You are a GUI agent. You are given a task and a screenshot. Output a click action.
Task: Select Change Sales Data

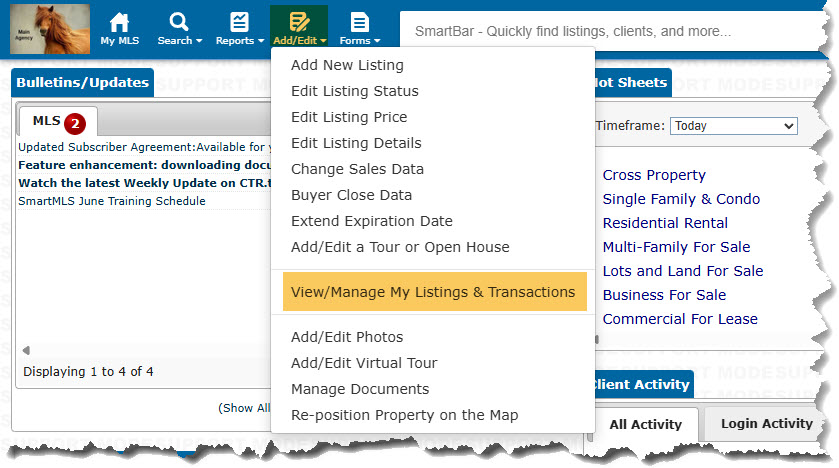coord(357,169)
